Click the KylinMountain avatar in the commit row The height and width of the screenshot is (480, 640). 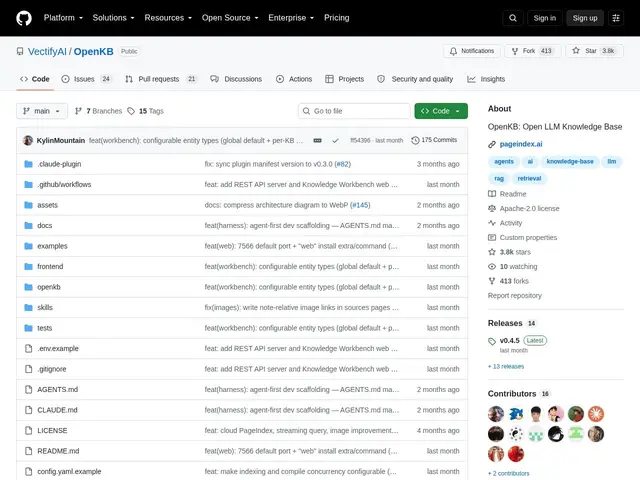point(28,140)
